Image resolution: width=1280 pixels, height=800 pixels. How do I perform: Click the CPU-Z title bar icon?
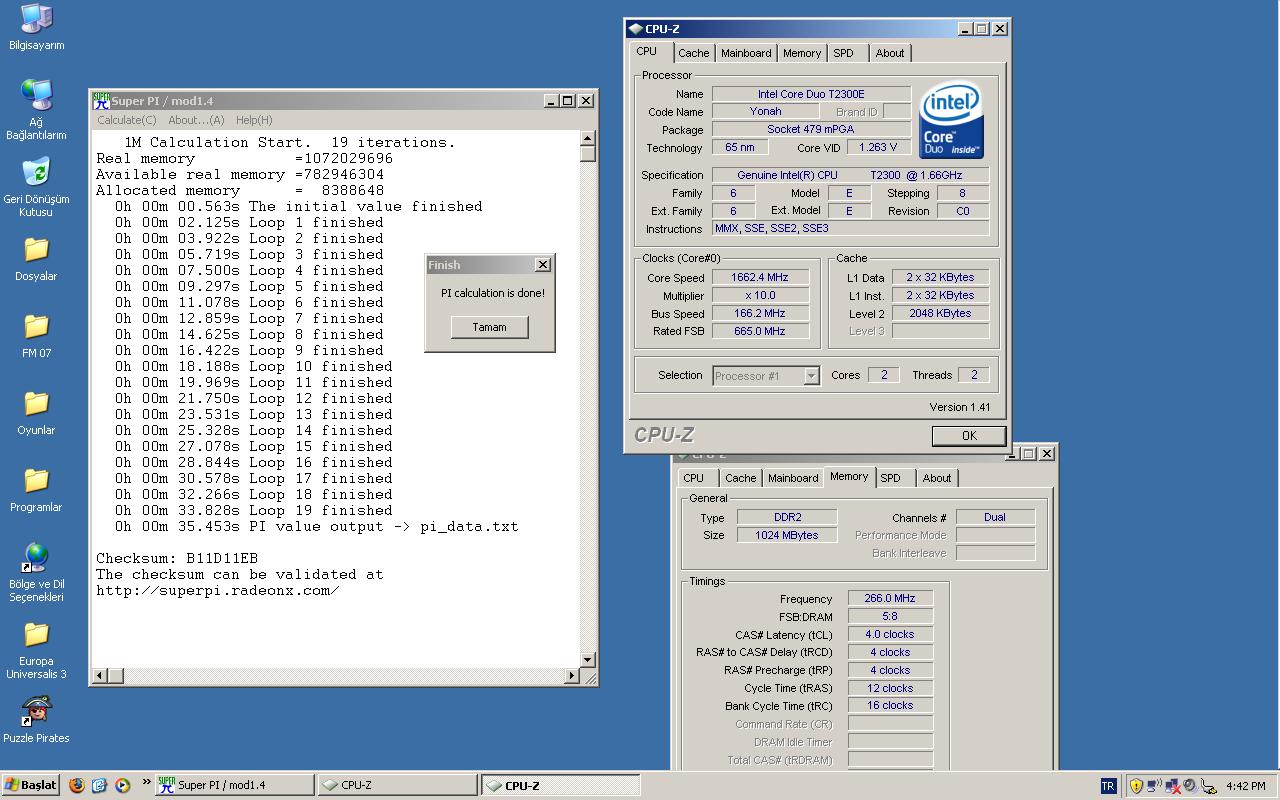pyautogui.click(x=635, y=29)
